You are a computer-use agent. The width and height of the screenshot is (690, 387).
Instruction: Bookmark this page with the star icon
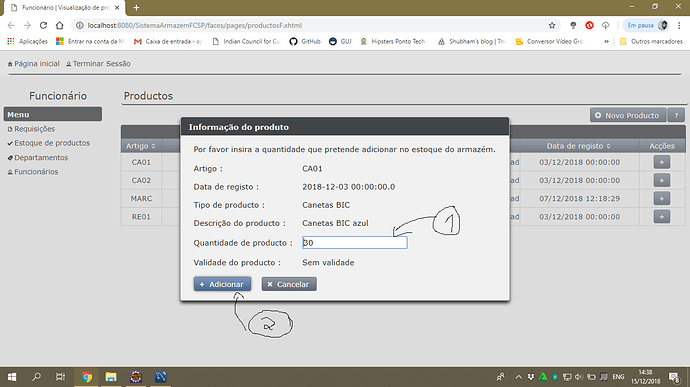552,26
